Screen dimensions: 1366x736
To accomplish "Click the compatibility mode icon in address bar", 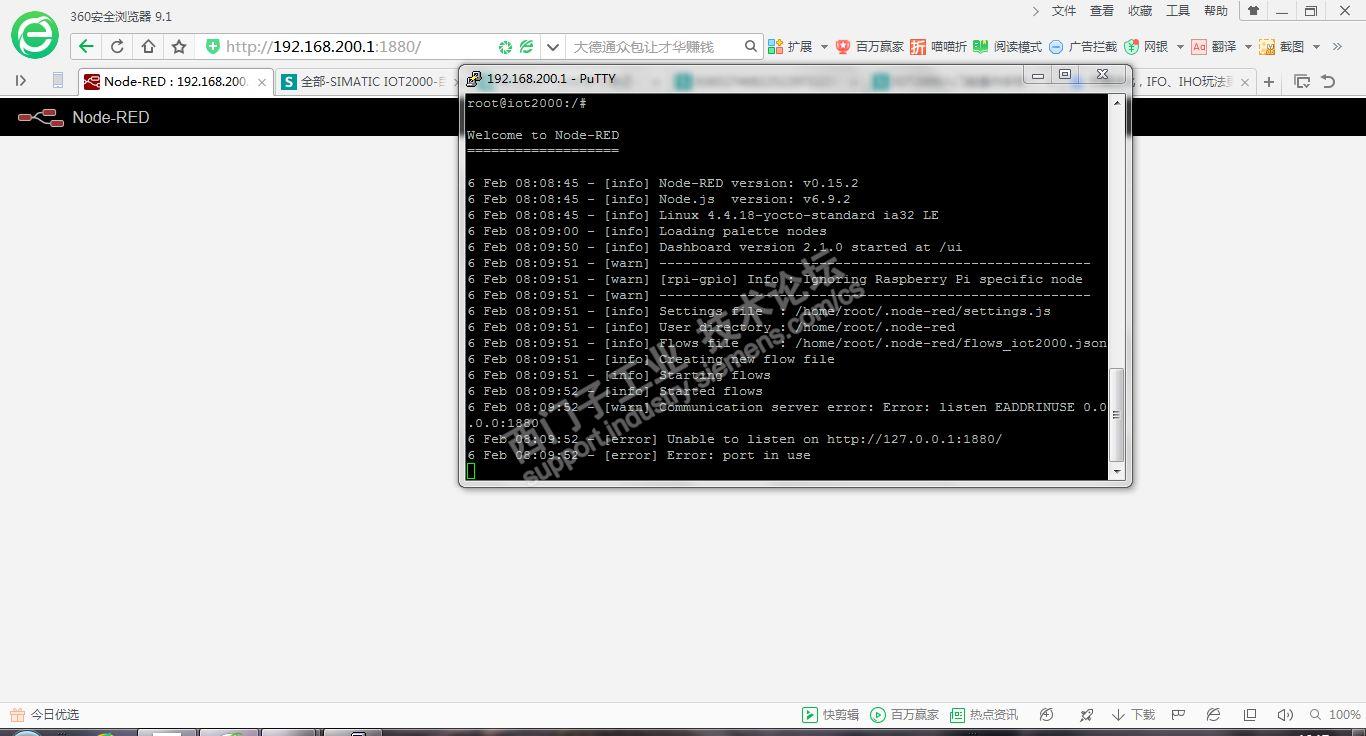I will tap(527, 46).
